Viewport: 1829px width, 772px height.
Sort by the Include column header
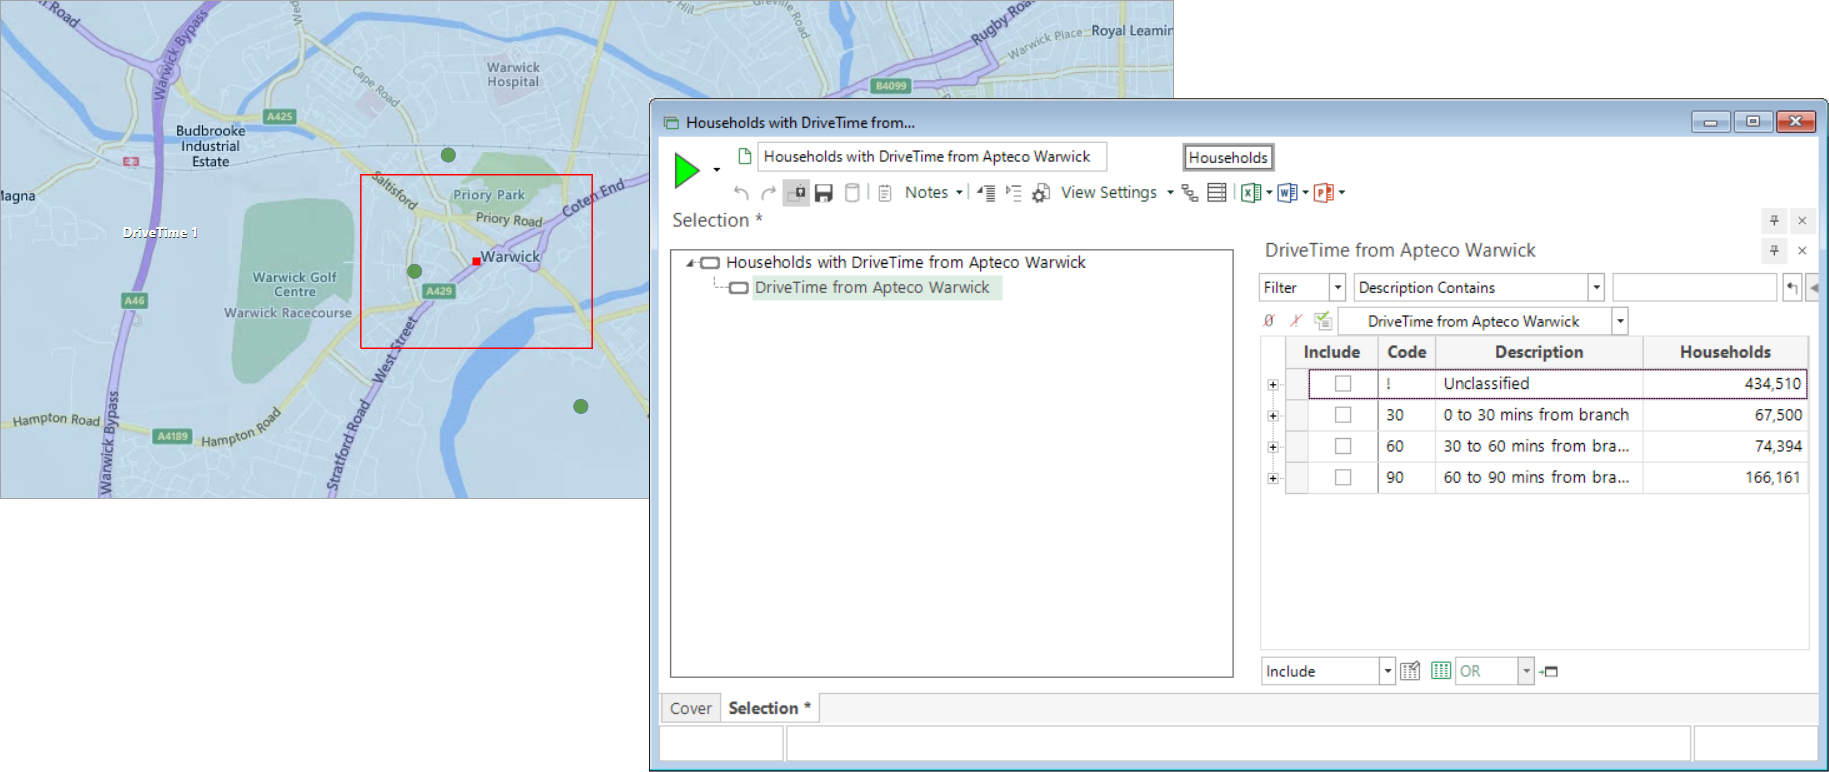coord(1331,352)
